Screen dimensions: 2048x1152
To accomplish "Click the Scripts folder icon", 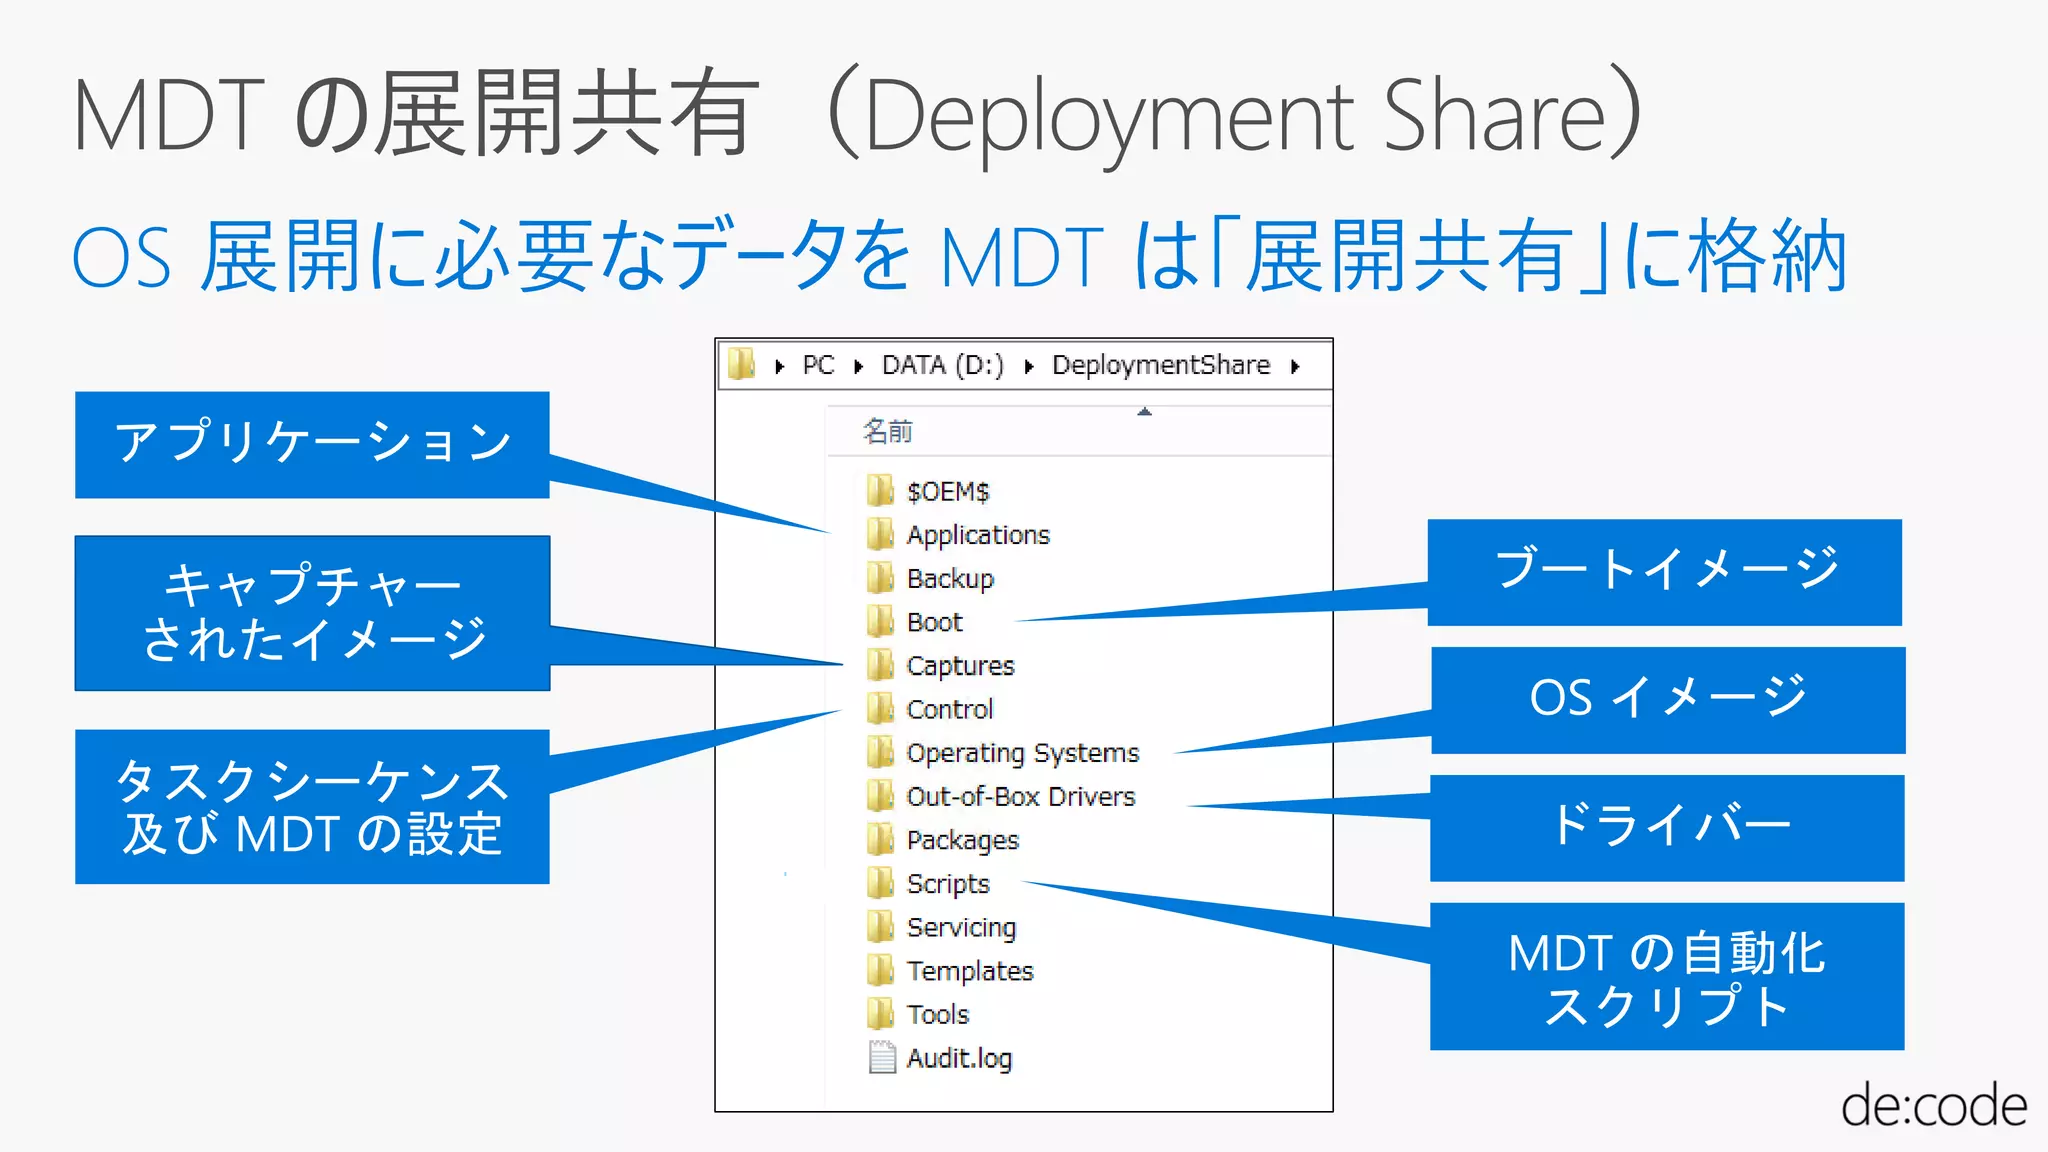I will coord(880,884).
